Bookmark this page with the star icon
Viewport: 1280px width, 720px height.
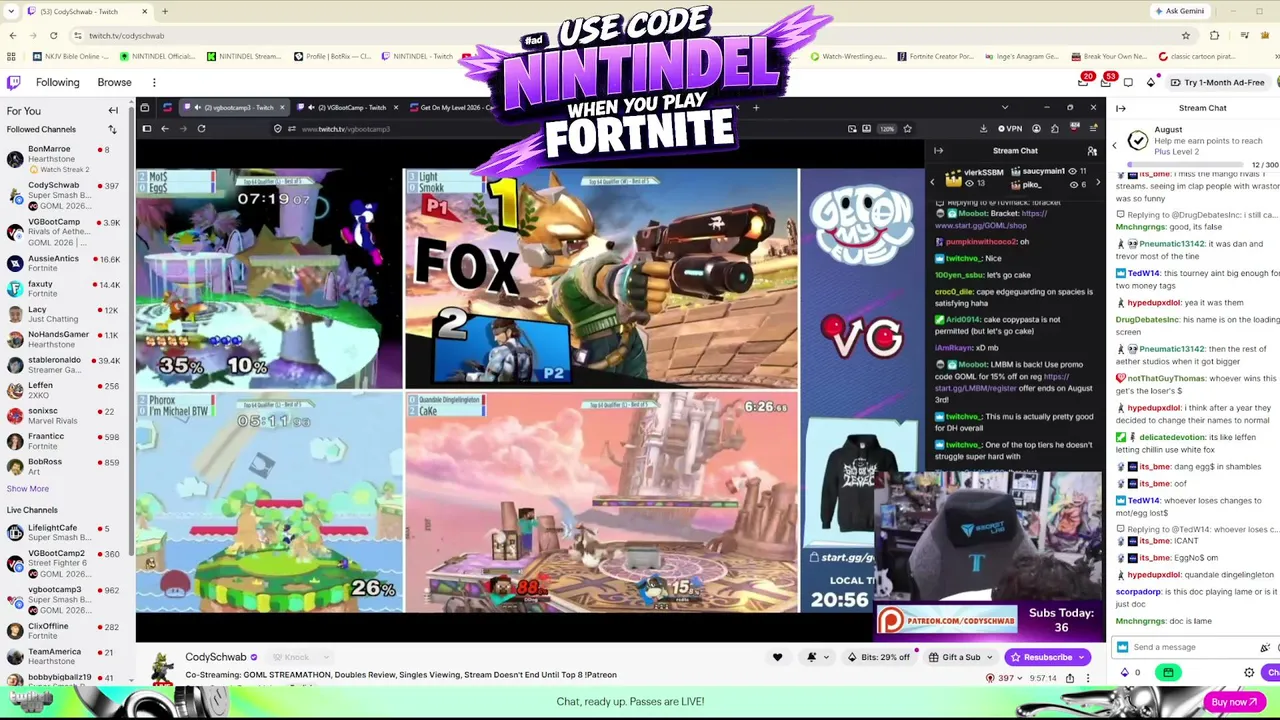pyautogui.click(x=1186, y=36)
